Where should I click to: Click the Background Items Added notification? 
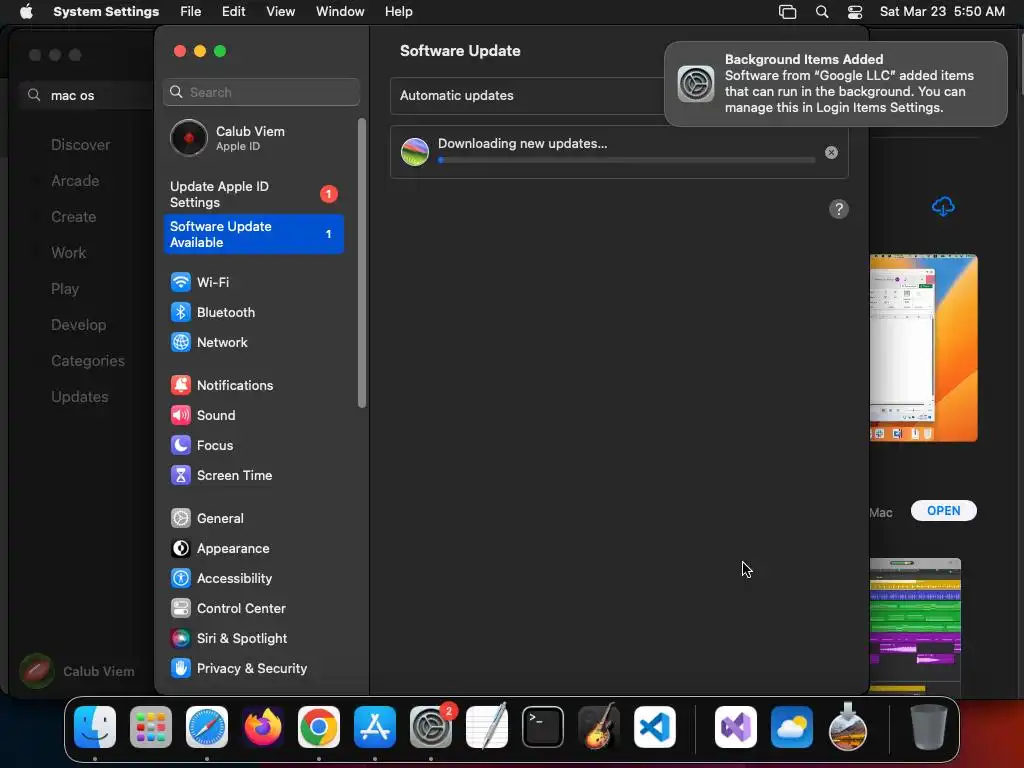click(x=835, y=84)
